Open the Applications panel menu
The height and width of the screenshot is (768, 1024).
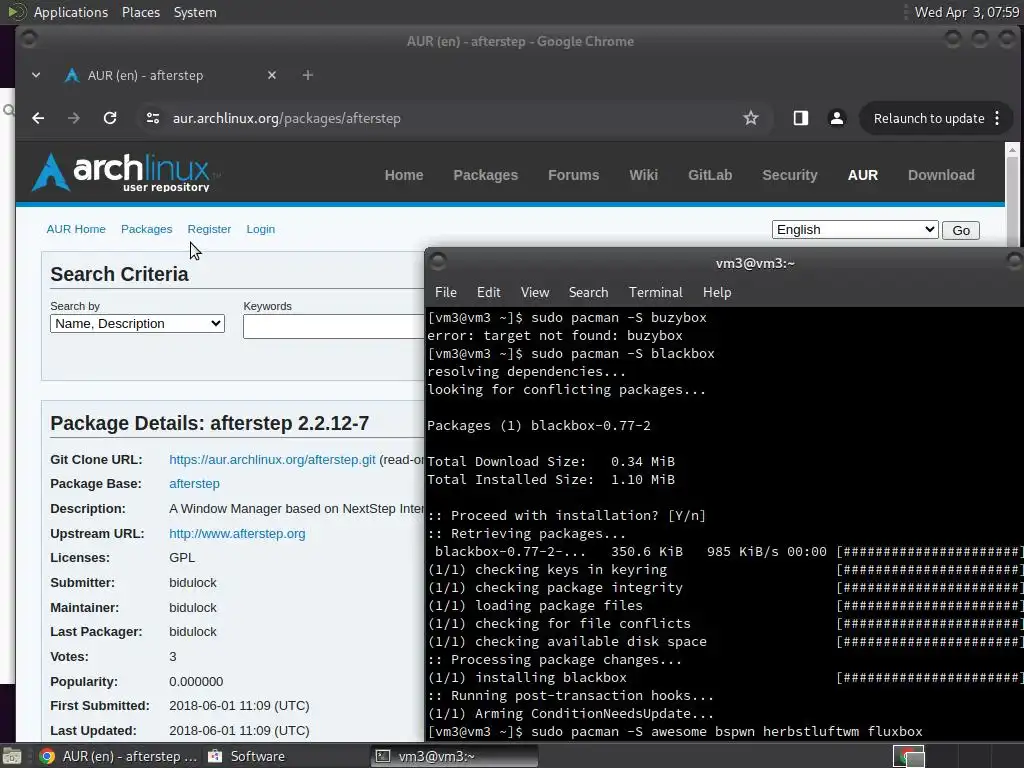point(71,12)
